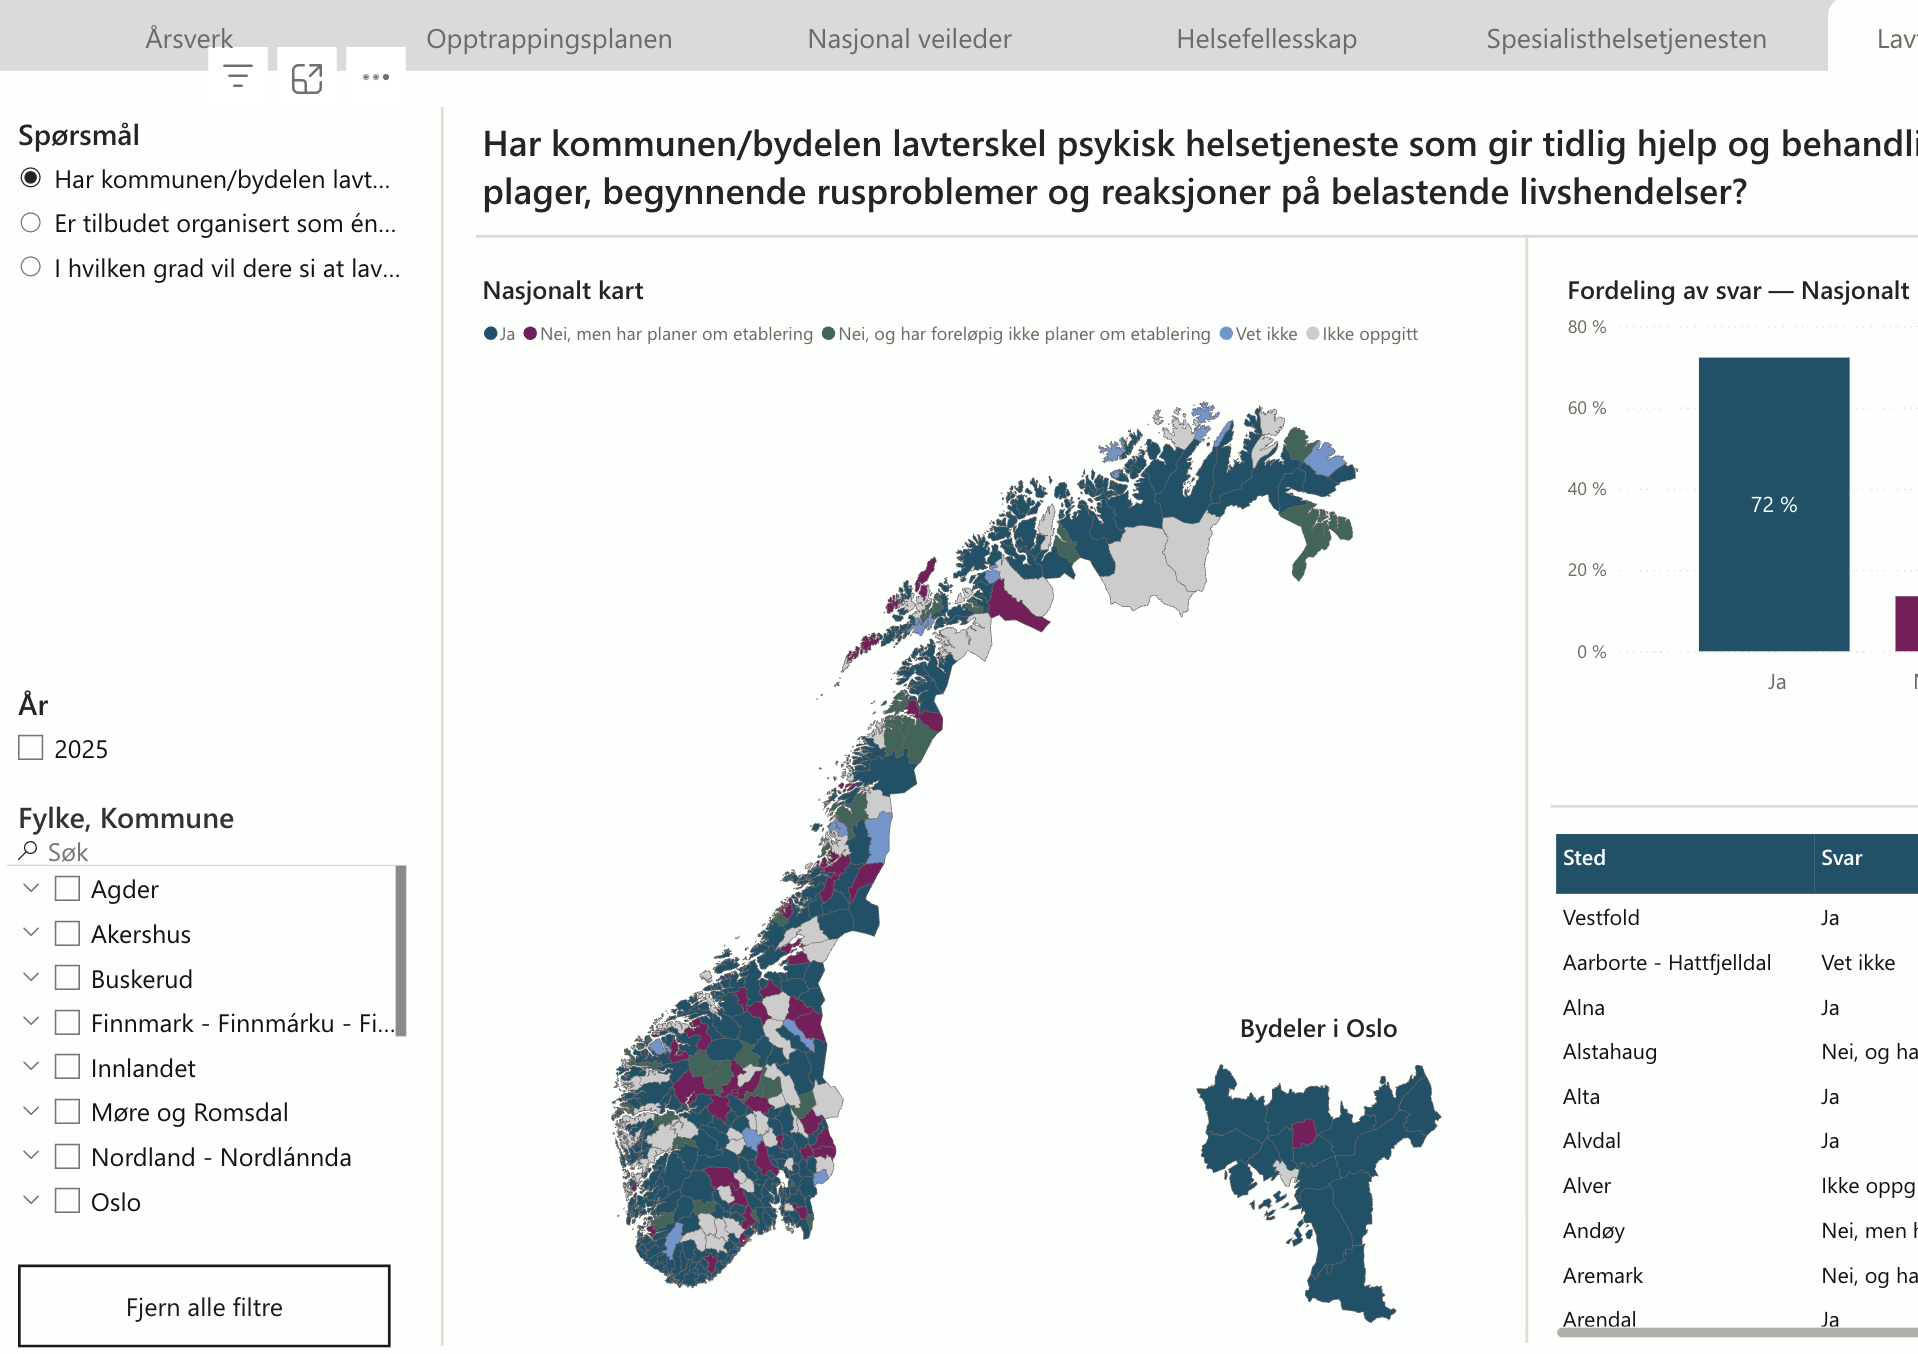Check the Innlandet county checkbox
Screen dimensions: 1918x1354
pyautogui.click(x=67, y=1067)
